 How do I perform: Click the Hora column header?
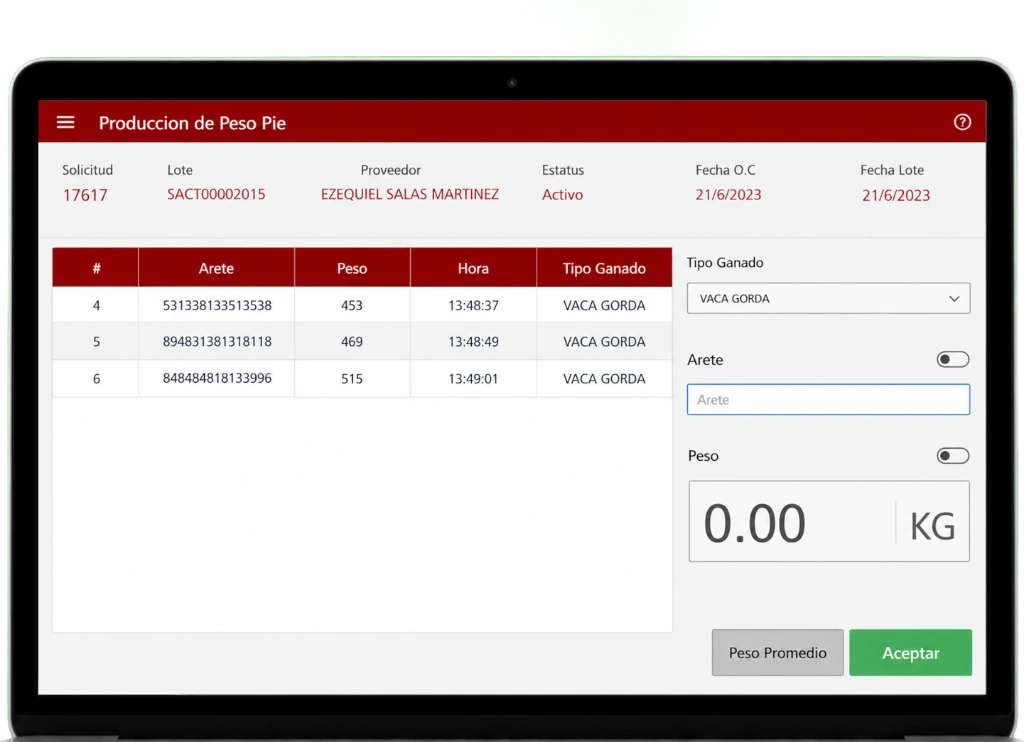point(473,268)
